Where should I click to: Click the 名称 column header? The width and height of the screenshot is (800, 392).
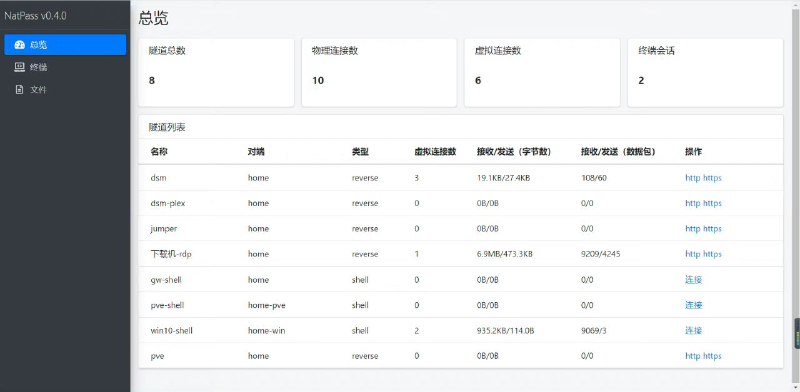pos(159,152)
